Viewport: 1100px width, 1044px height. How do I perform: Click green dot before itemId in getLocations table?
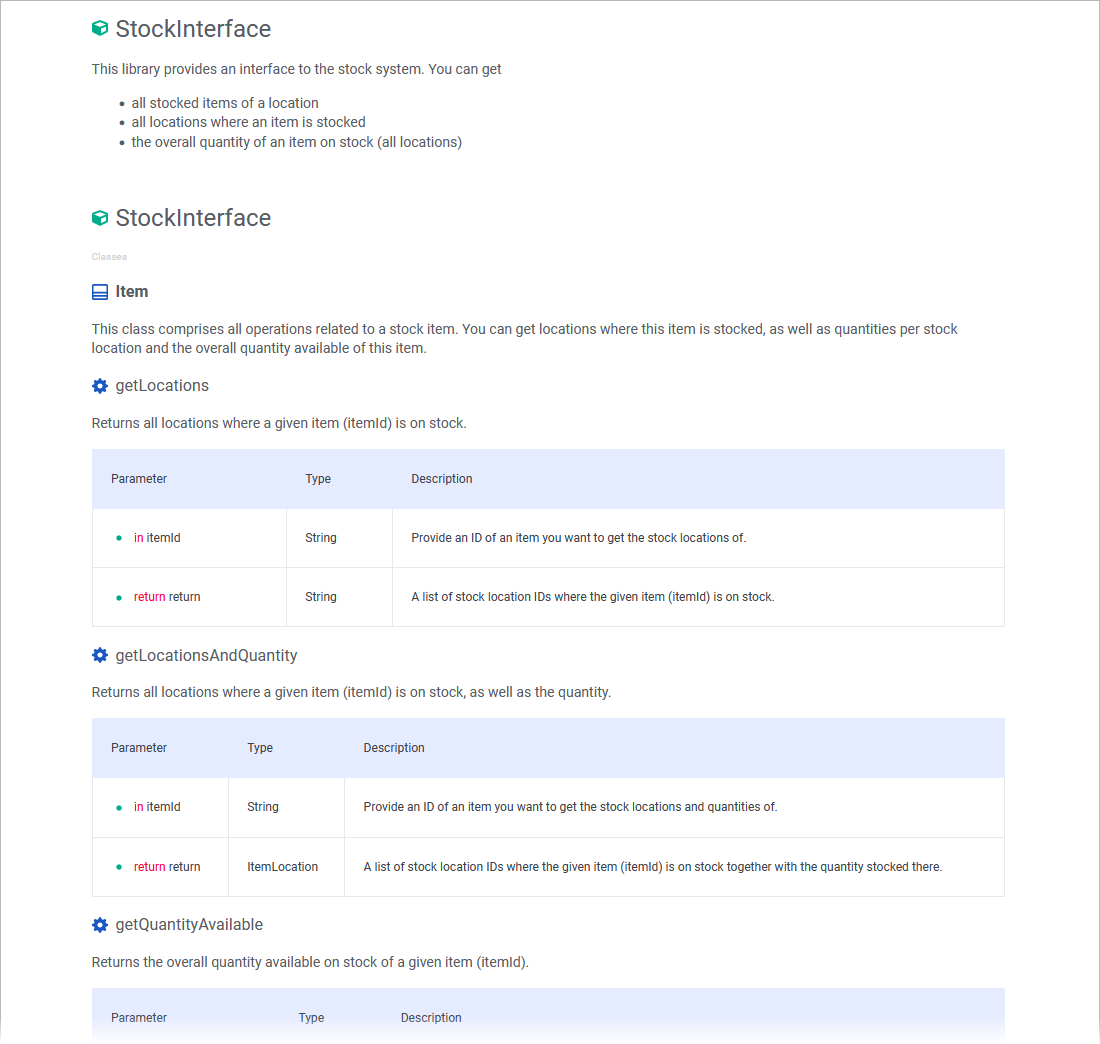pyautogui.click(x=119, y=538)
